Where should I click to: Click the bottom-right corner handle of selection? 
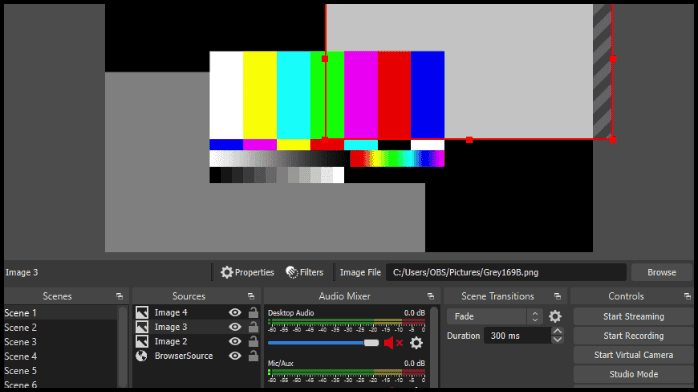click(613, 140)
